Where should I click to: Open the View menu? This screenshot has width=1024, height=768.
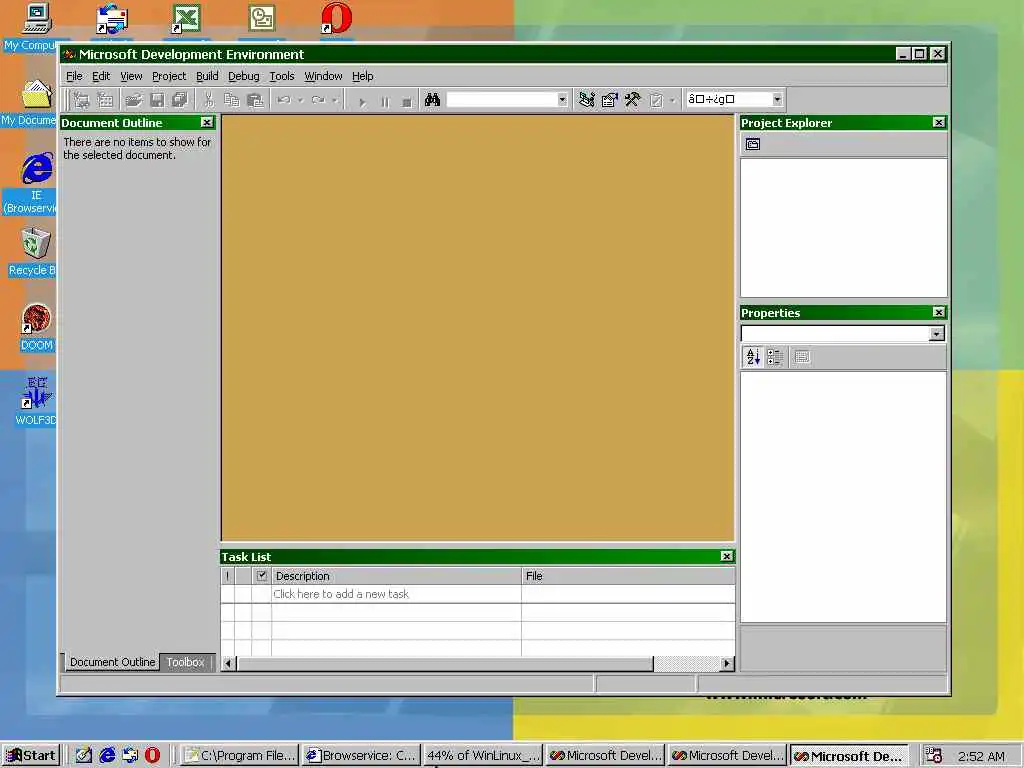point(131,76)
